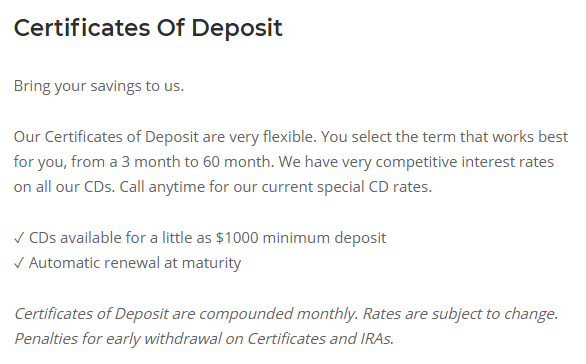586x364 pixels.
Task: Click the 'special CD rates' phrase
Action: (x=374, y=187)
